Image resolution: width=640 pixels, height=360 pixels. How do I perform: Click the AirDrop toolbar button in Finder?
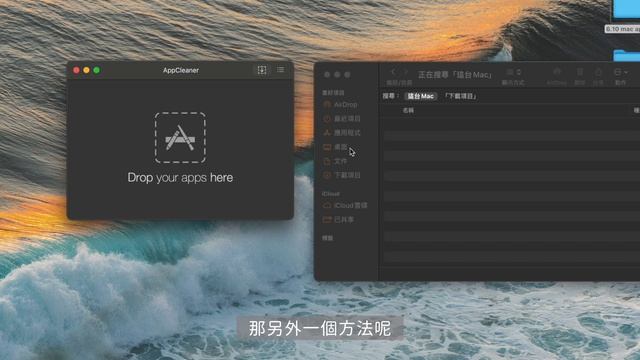(x=557, y=72)
